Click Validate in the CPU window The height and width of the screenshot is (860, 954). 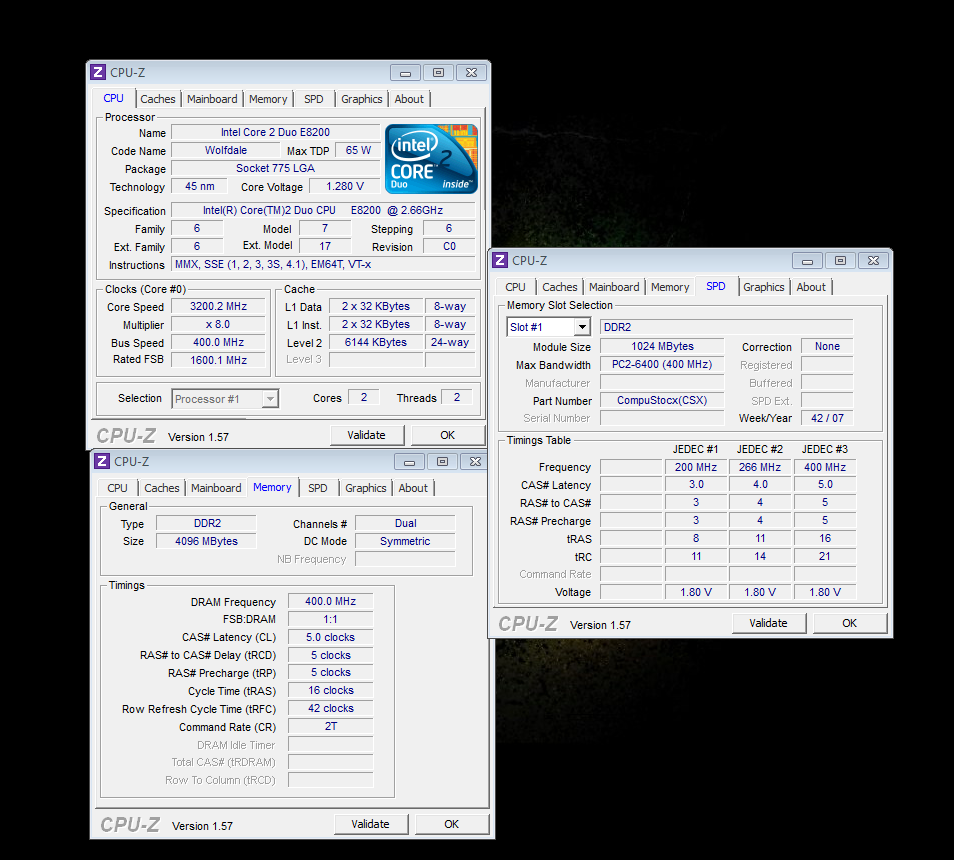coord(366,435)
